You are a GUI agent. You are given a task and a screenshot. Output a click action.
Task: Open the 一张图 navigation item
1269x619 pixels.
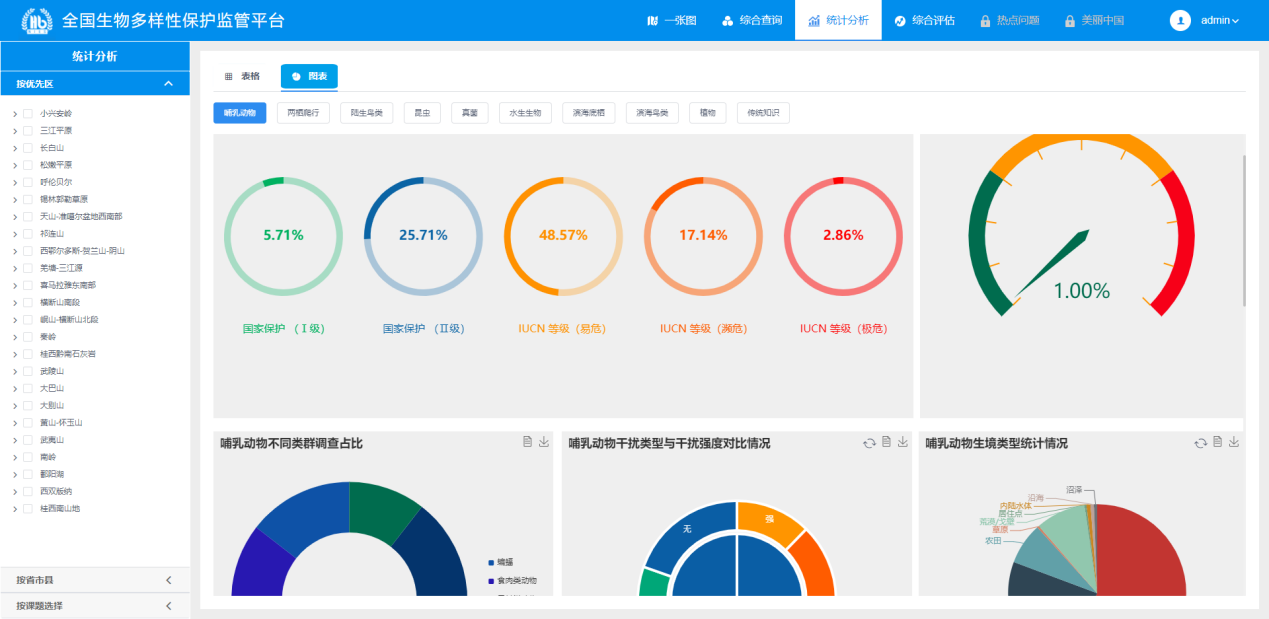click(x=672, y=20)
